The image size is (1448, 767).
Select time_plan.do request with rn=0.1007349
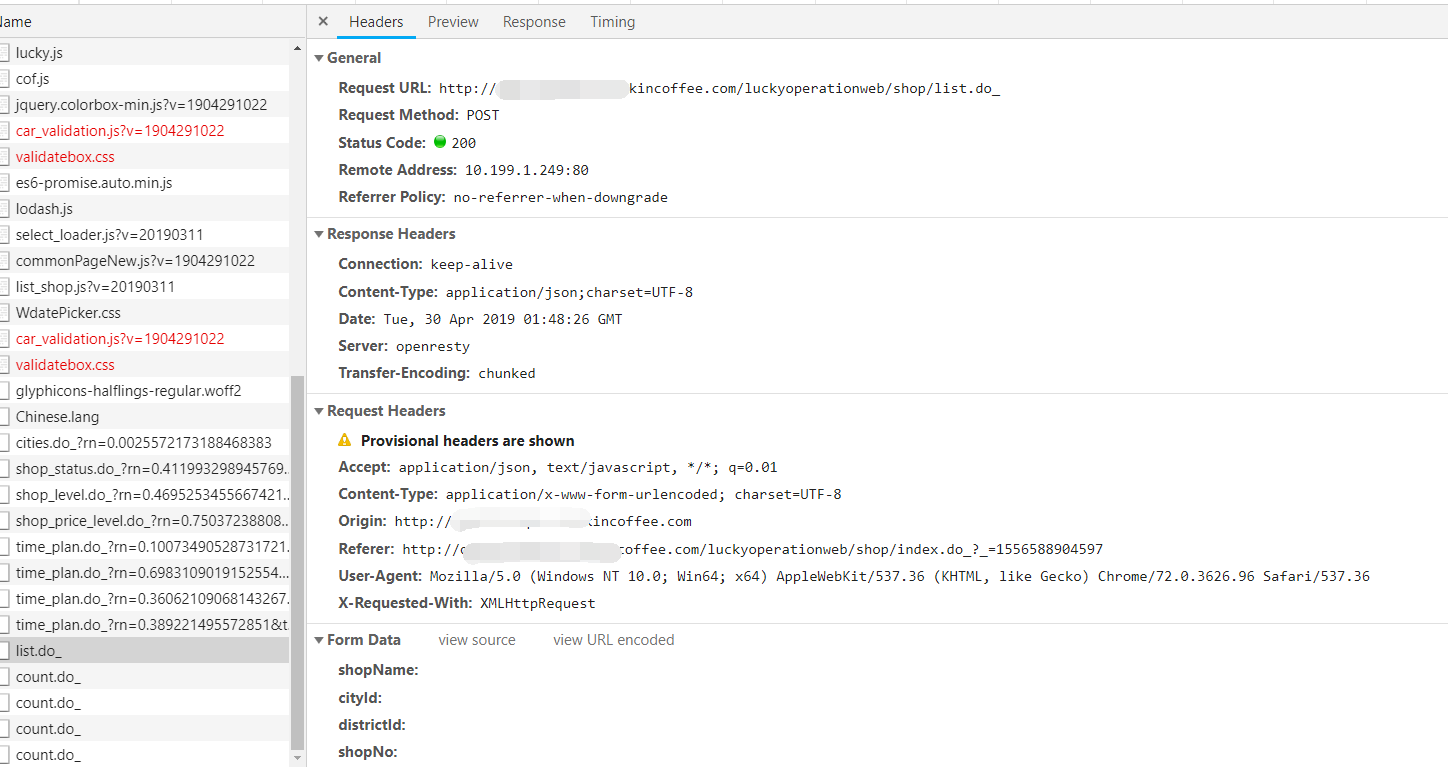[x=144, y=546]
